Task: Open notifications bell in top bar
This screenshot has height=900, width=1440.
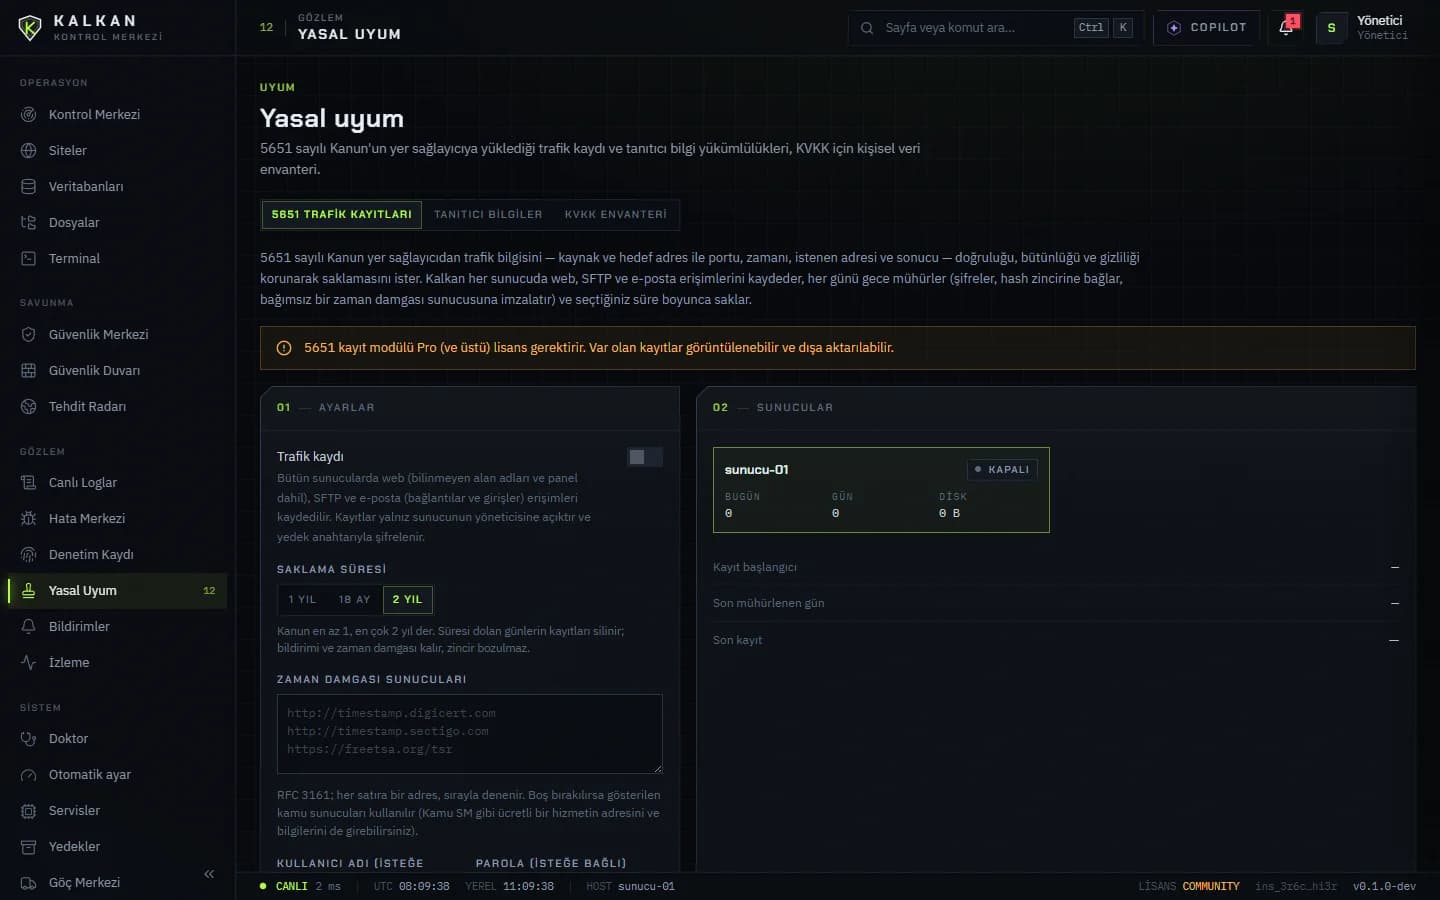Action: tap(1286, 27)
